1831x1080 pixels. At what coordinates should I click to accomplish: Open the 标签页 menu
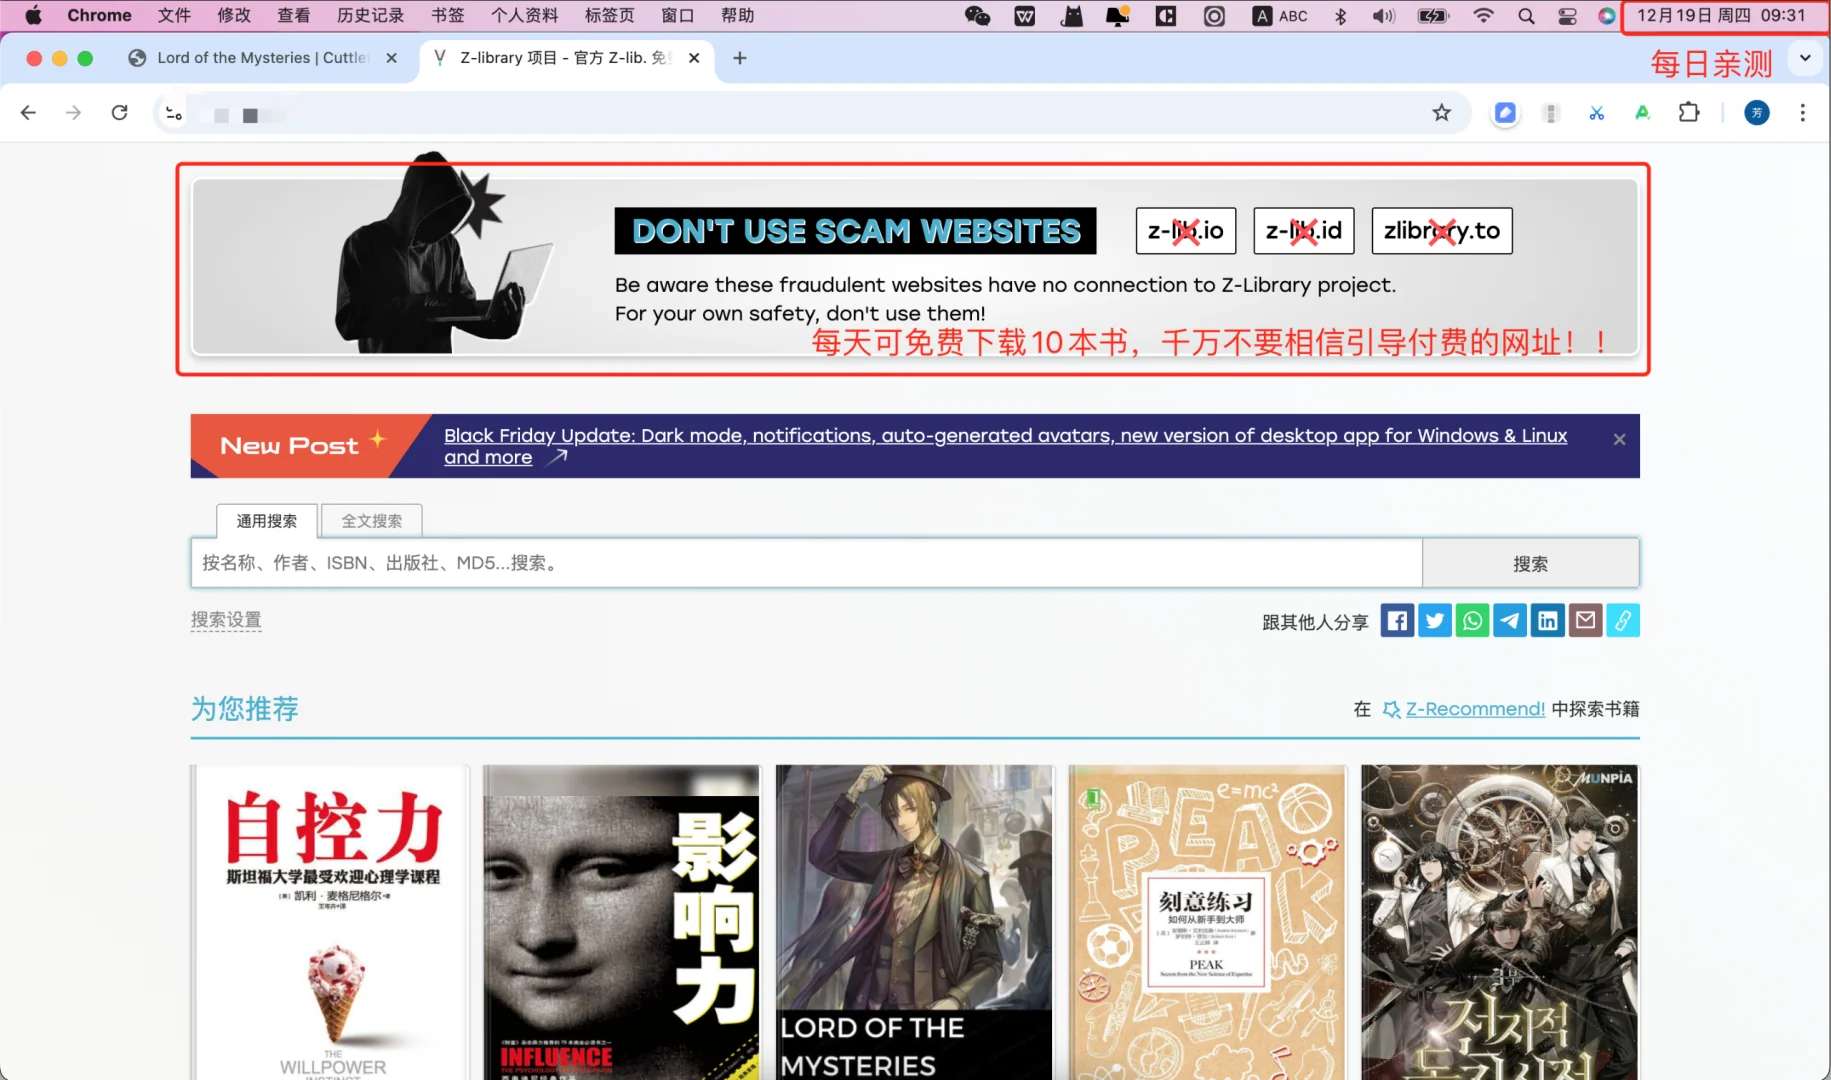[x=609, y=16]
